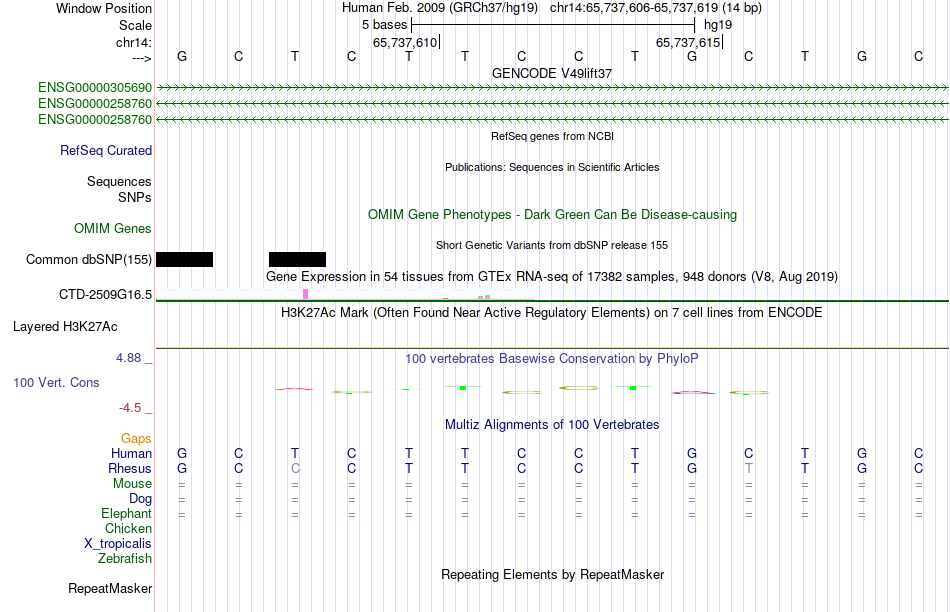Click the '5 bases' scale text

coord(385,25)
